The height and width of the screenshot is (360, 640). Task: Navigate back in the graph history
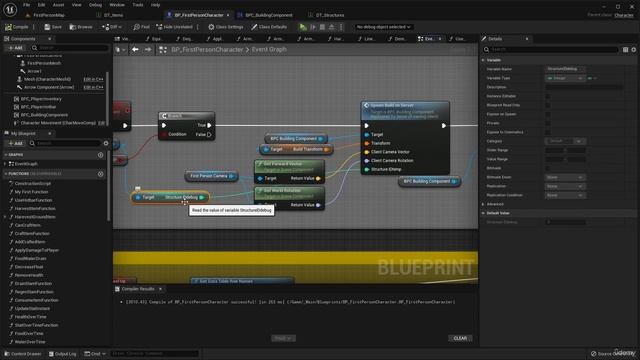135,49
